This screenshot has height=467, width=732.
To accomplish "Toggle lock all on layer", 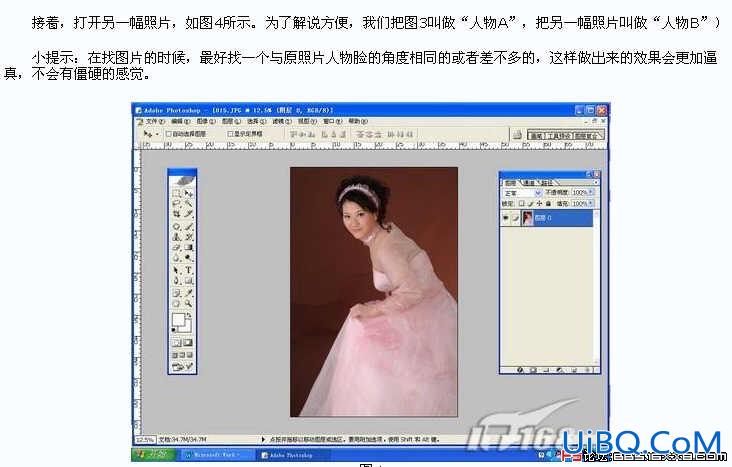I will pyautogui.click(x=548, y=204).
